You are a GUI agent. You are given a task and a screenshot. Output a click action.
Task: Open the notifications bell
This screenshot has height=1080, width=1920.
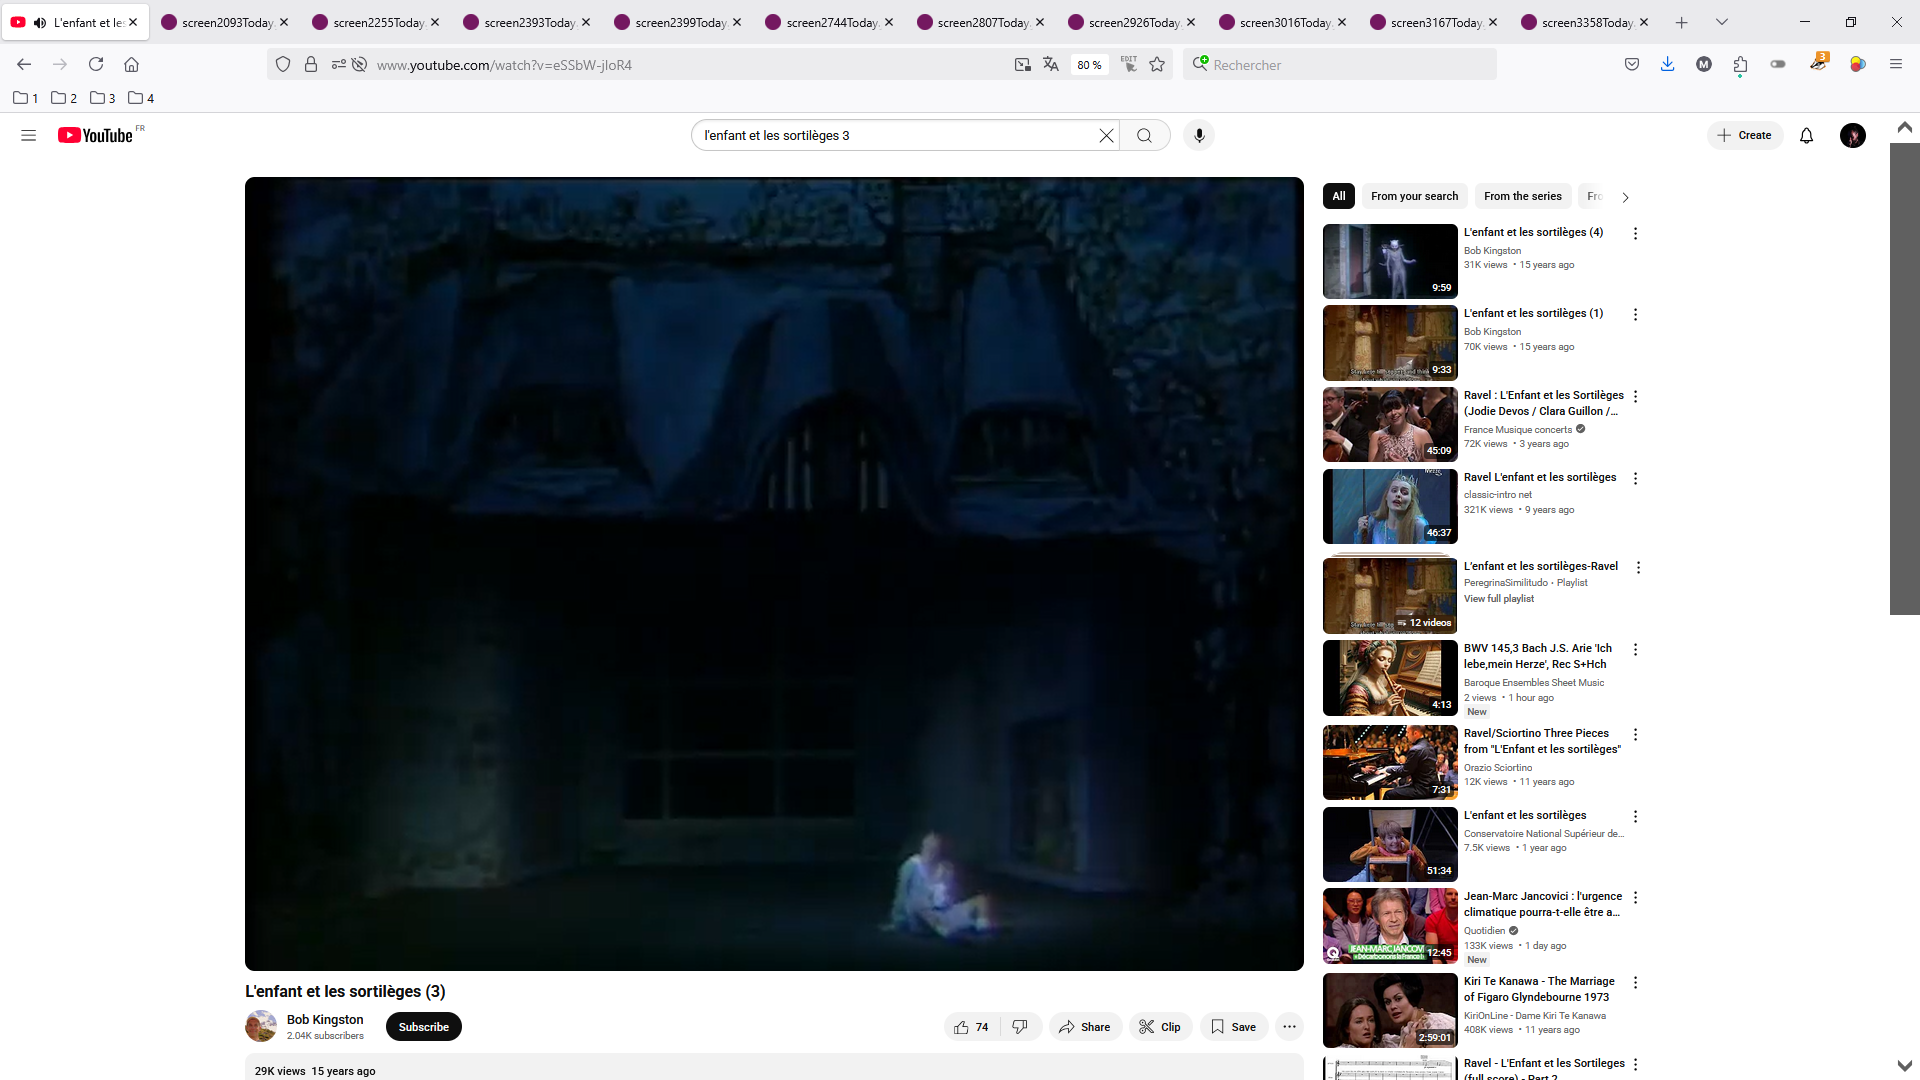coord(1806,135)
